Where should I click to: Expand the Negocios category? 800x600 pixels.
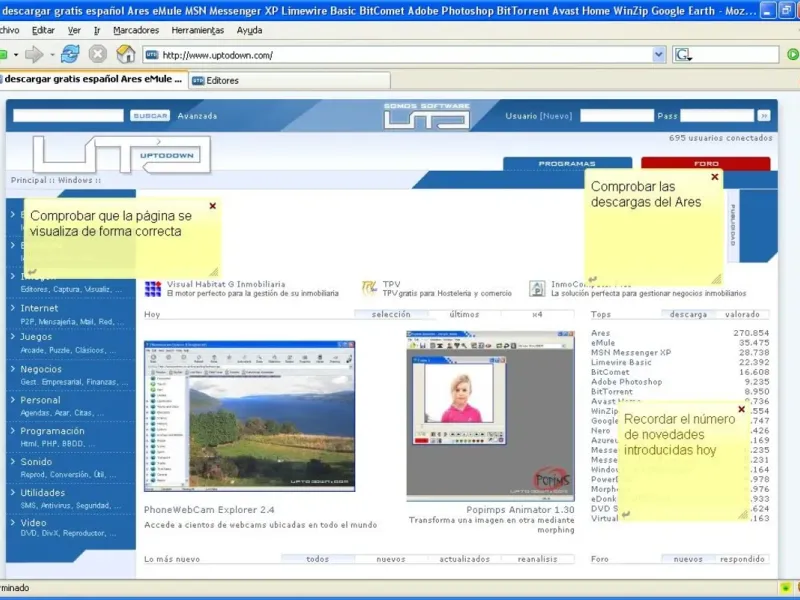tap(41, 369)
